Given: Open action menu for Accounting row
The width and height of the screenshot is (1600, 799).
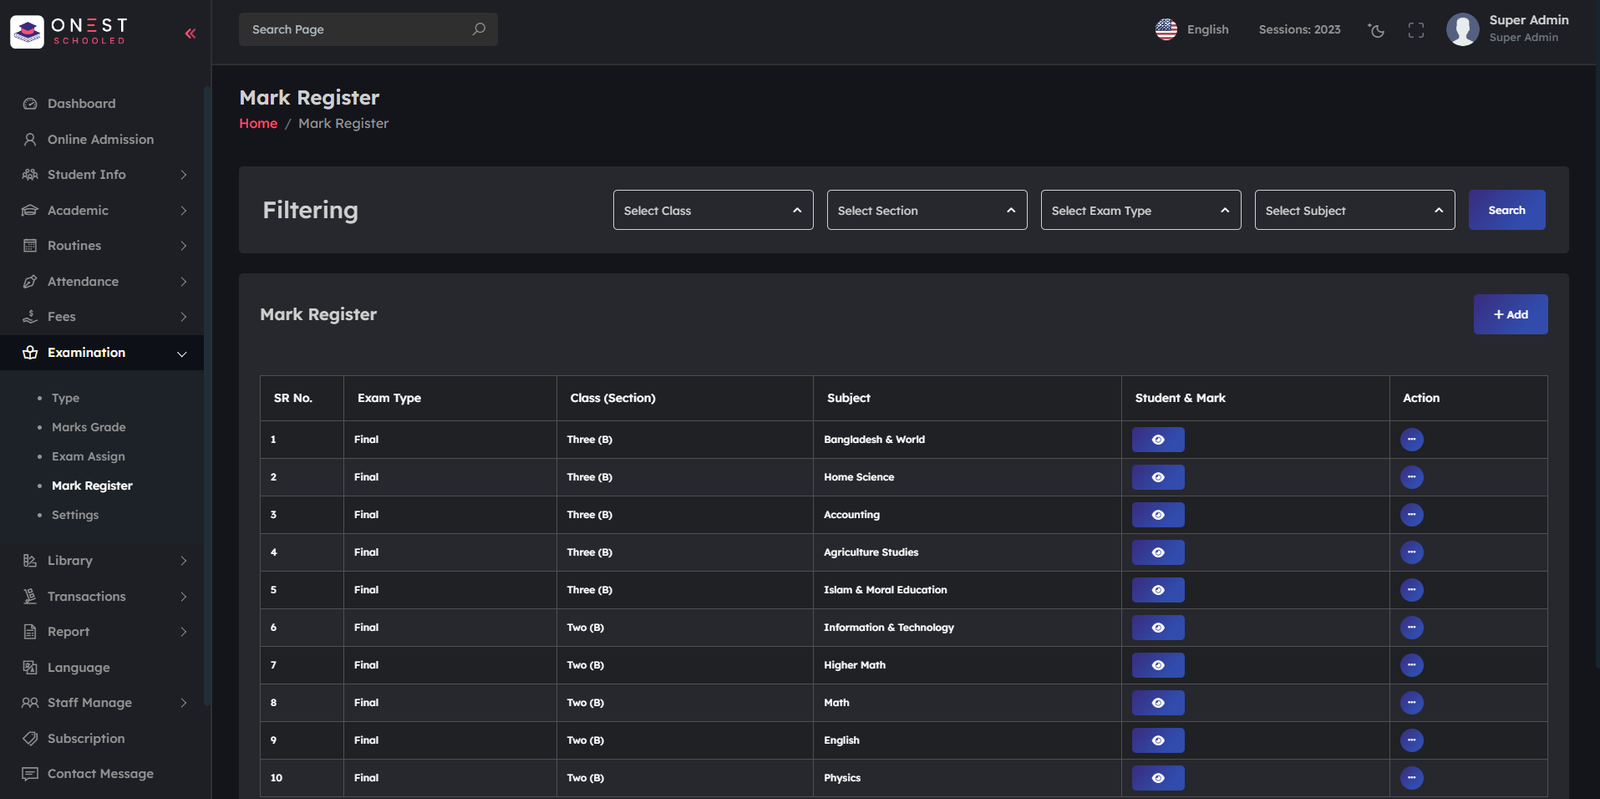Looking at the screenshot, I should 1411,515.
